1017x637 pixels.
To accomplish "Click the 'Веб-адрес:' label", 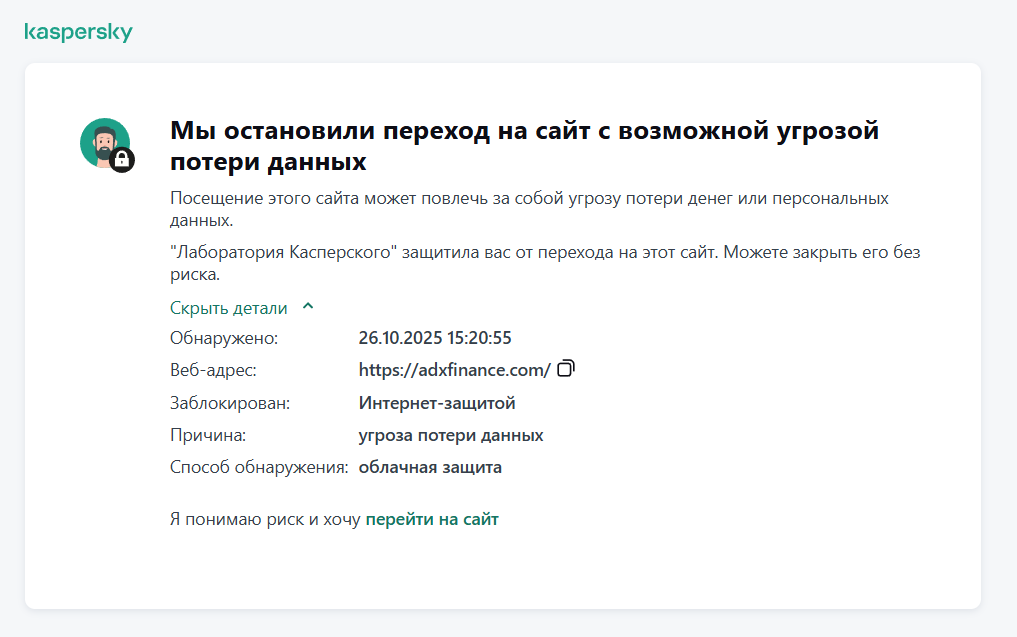I will (213, 370).
